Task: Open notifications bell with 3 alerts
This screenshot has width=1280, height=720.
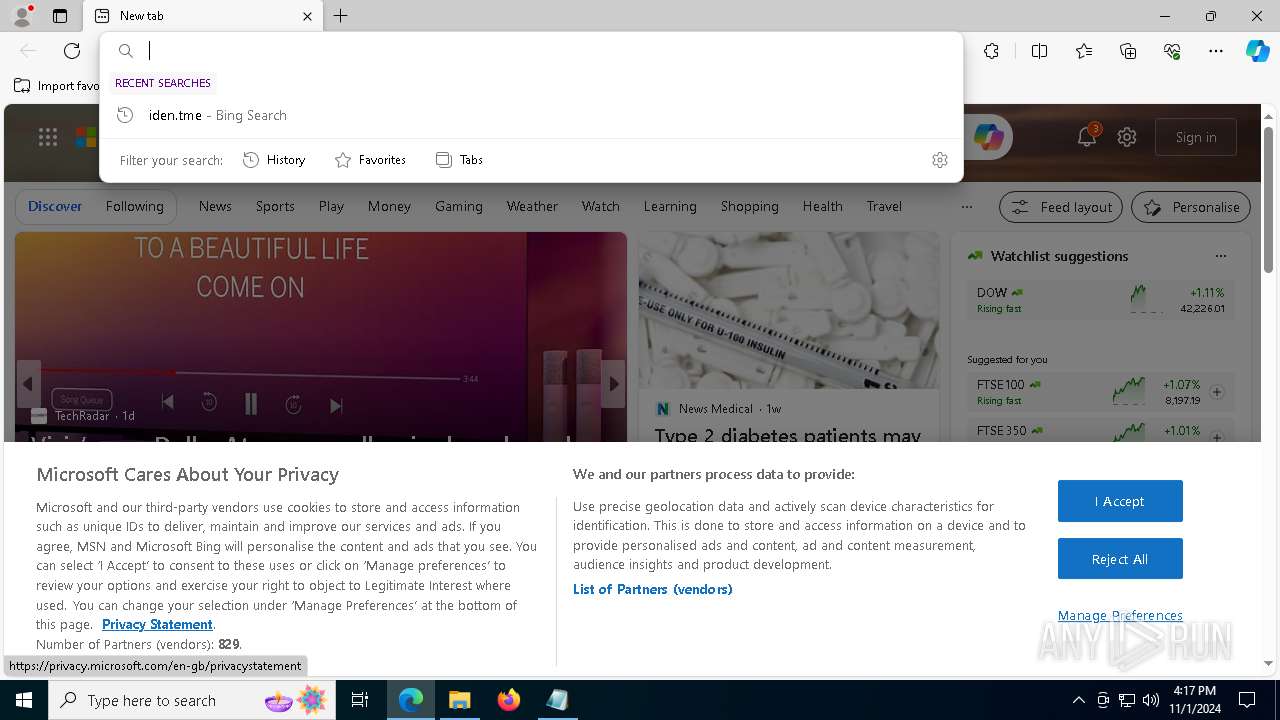Action: pyautogui.click(x=1087, y=137)
